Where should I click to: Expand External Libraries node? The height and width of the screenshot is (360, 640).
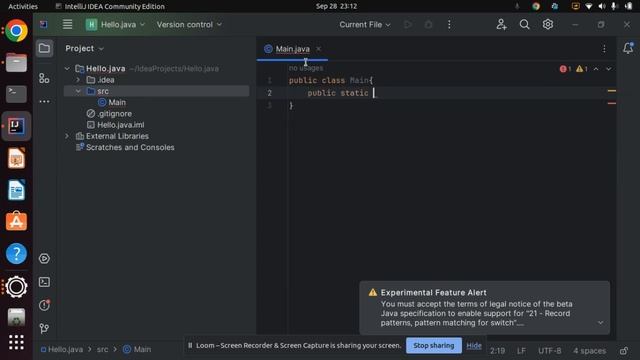pos(67,136)
